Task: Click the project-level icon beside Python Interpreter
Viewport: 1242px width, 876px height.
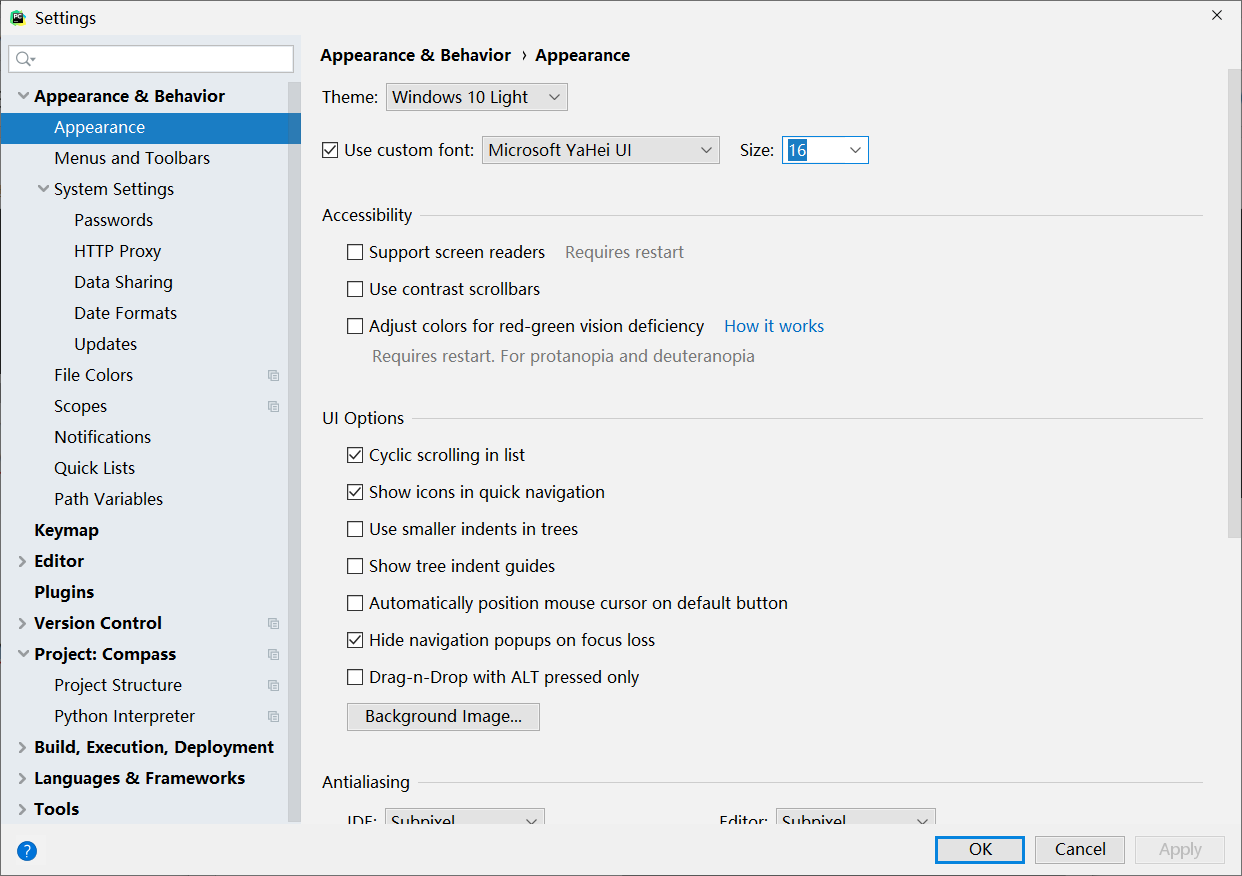Action: [273, 717]
